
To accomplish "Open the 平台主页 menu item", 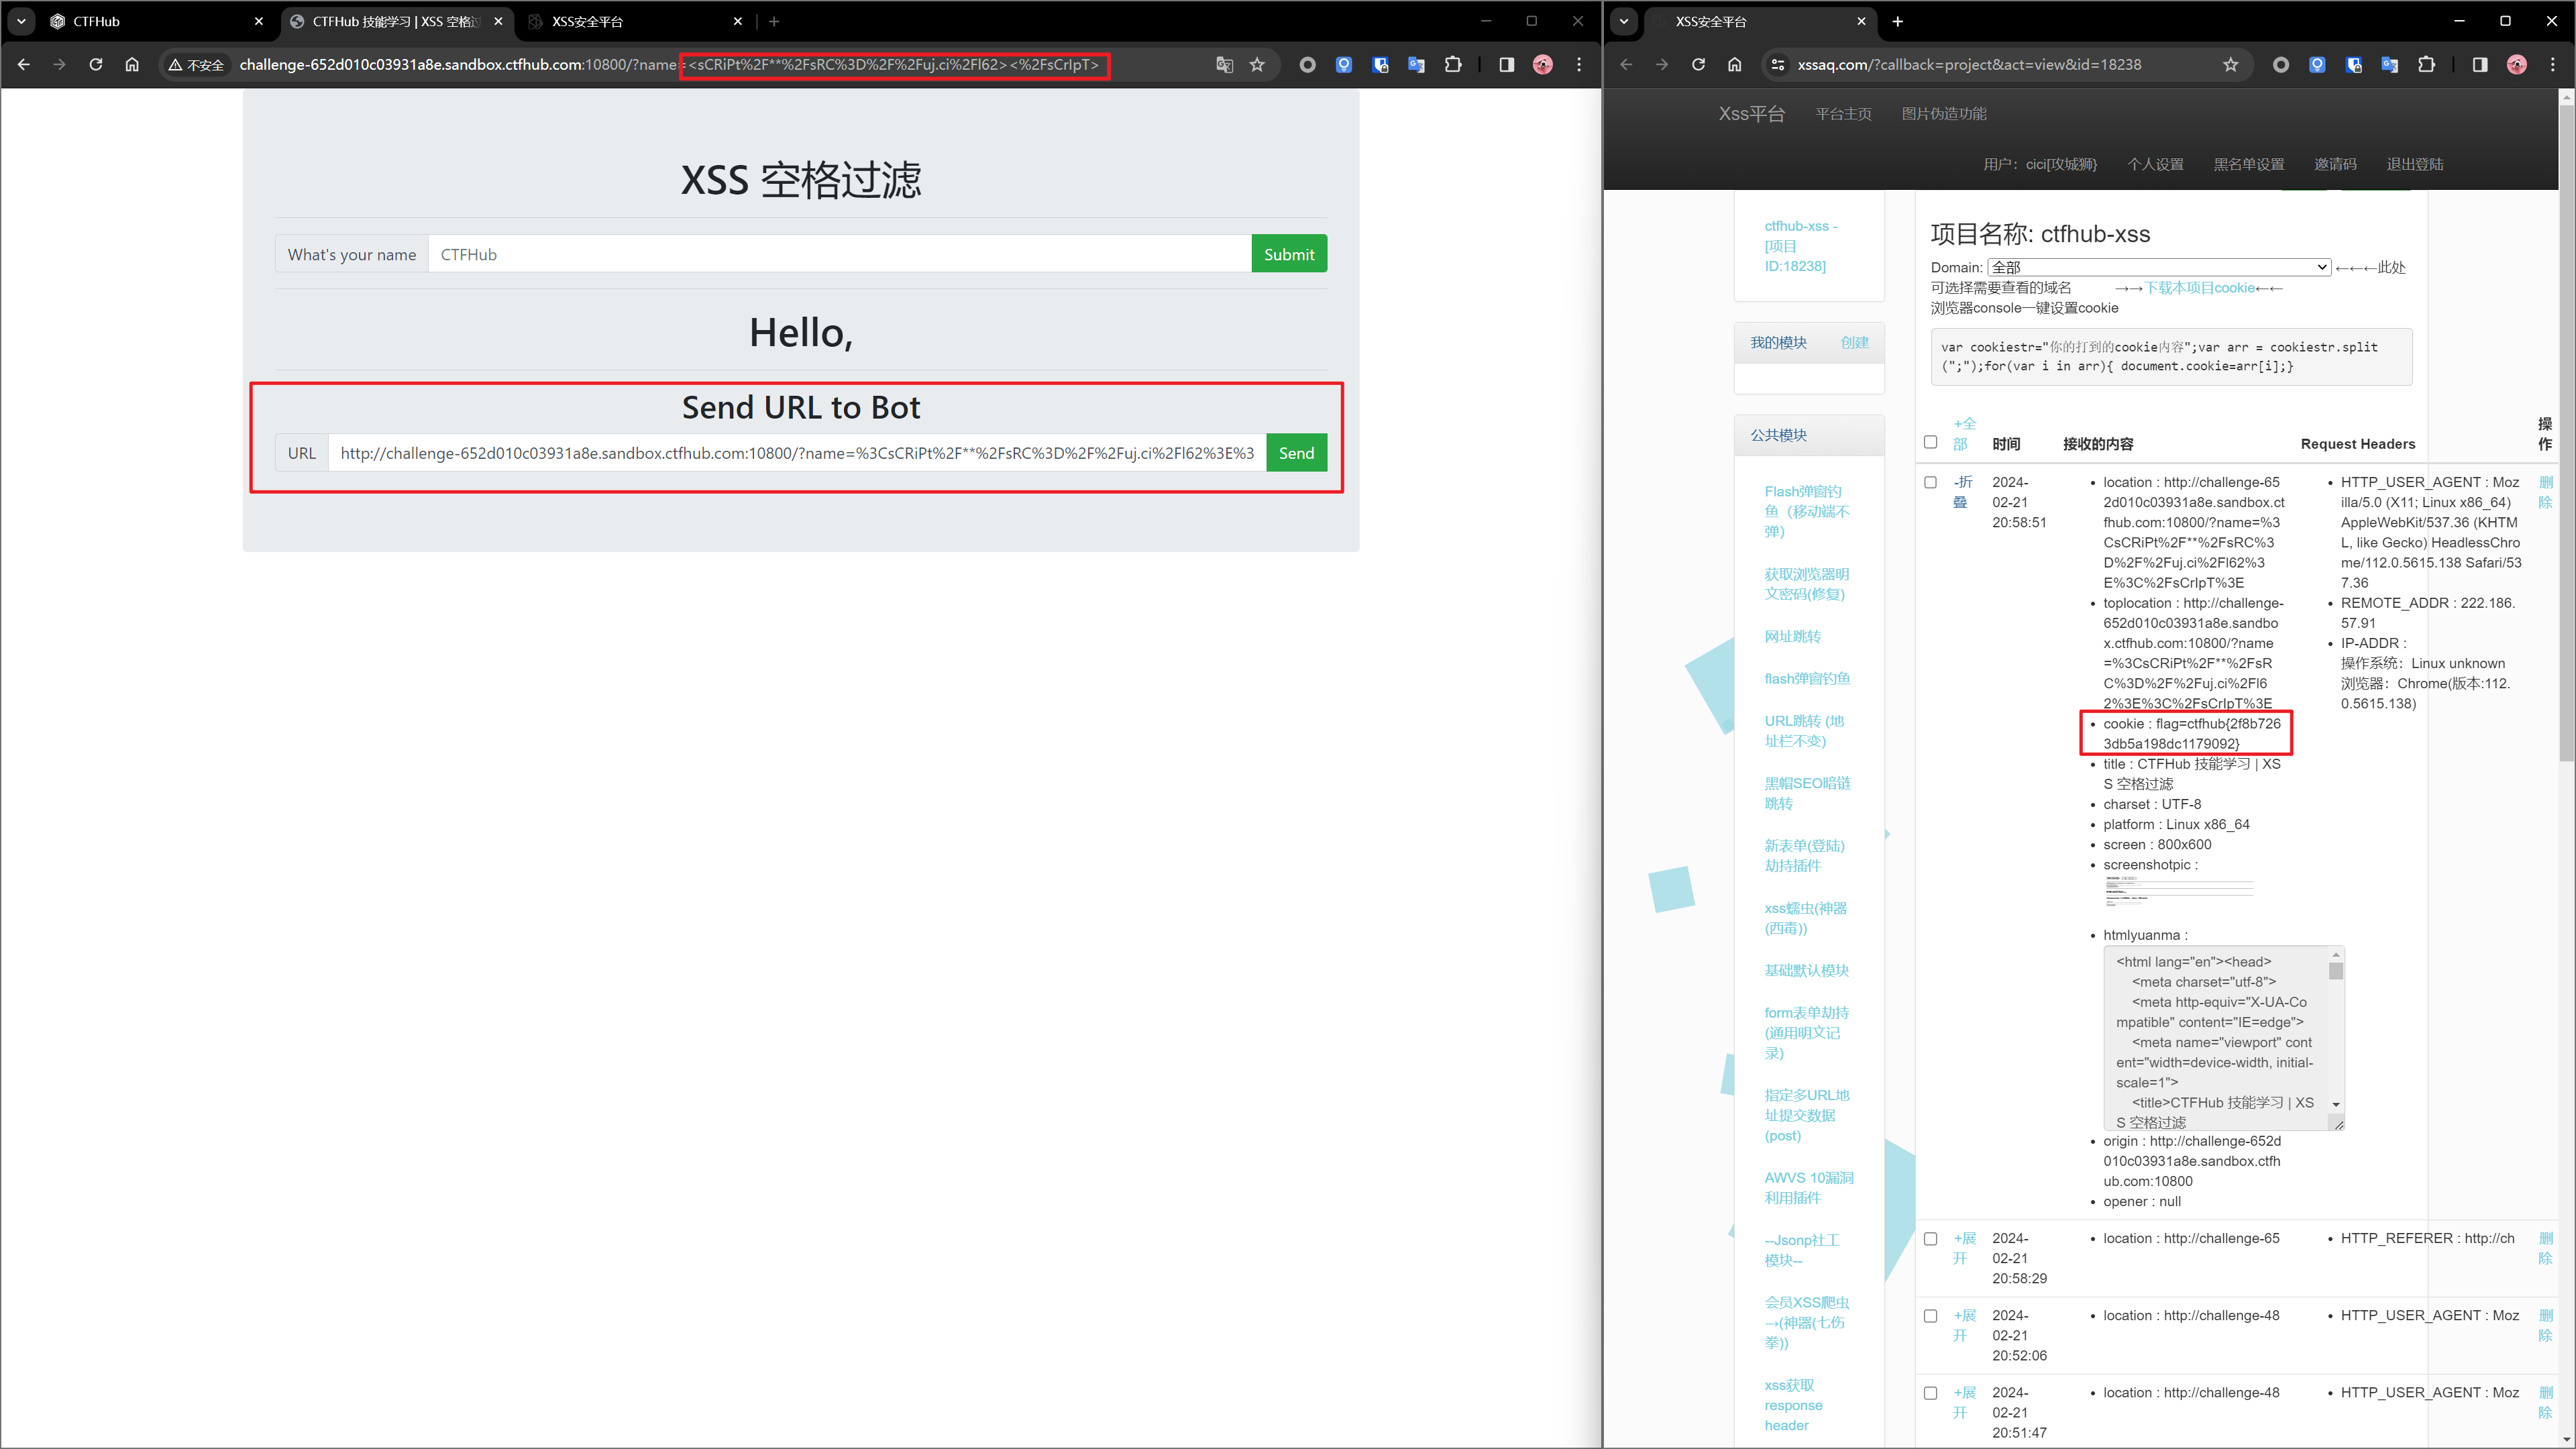I will coord(1843,113).
